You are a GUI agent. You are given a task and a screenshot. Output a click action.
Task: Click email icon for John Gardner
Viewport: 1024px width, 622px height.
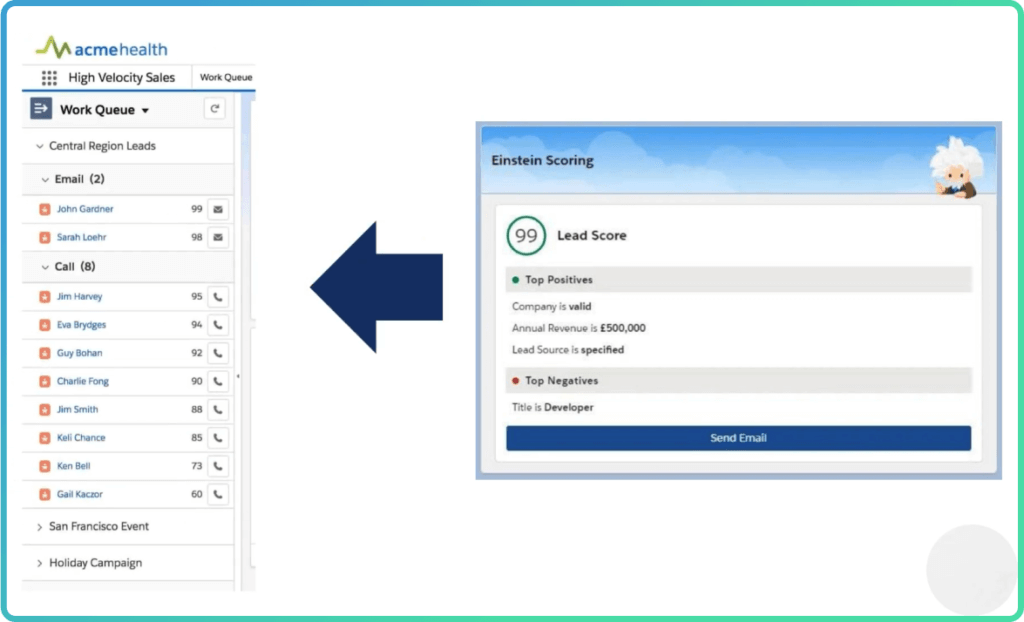(218, 209)
